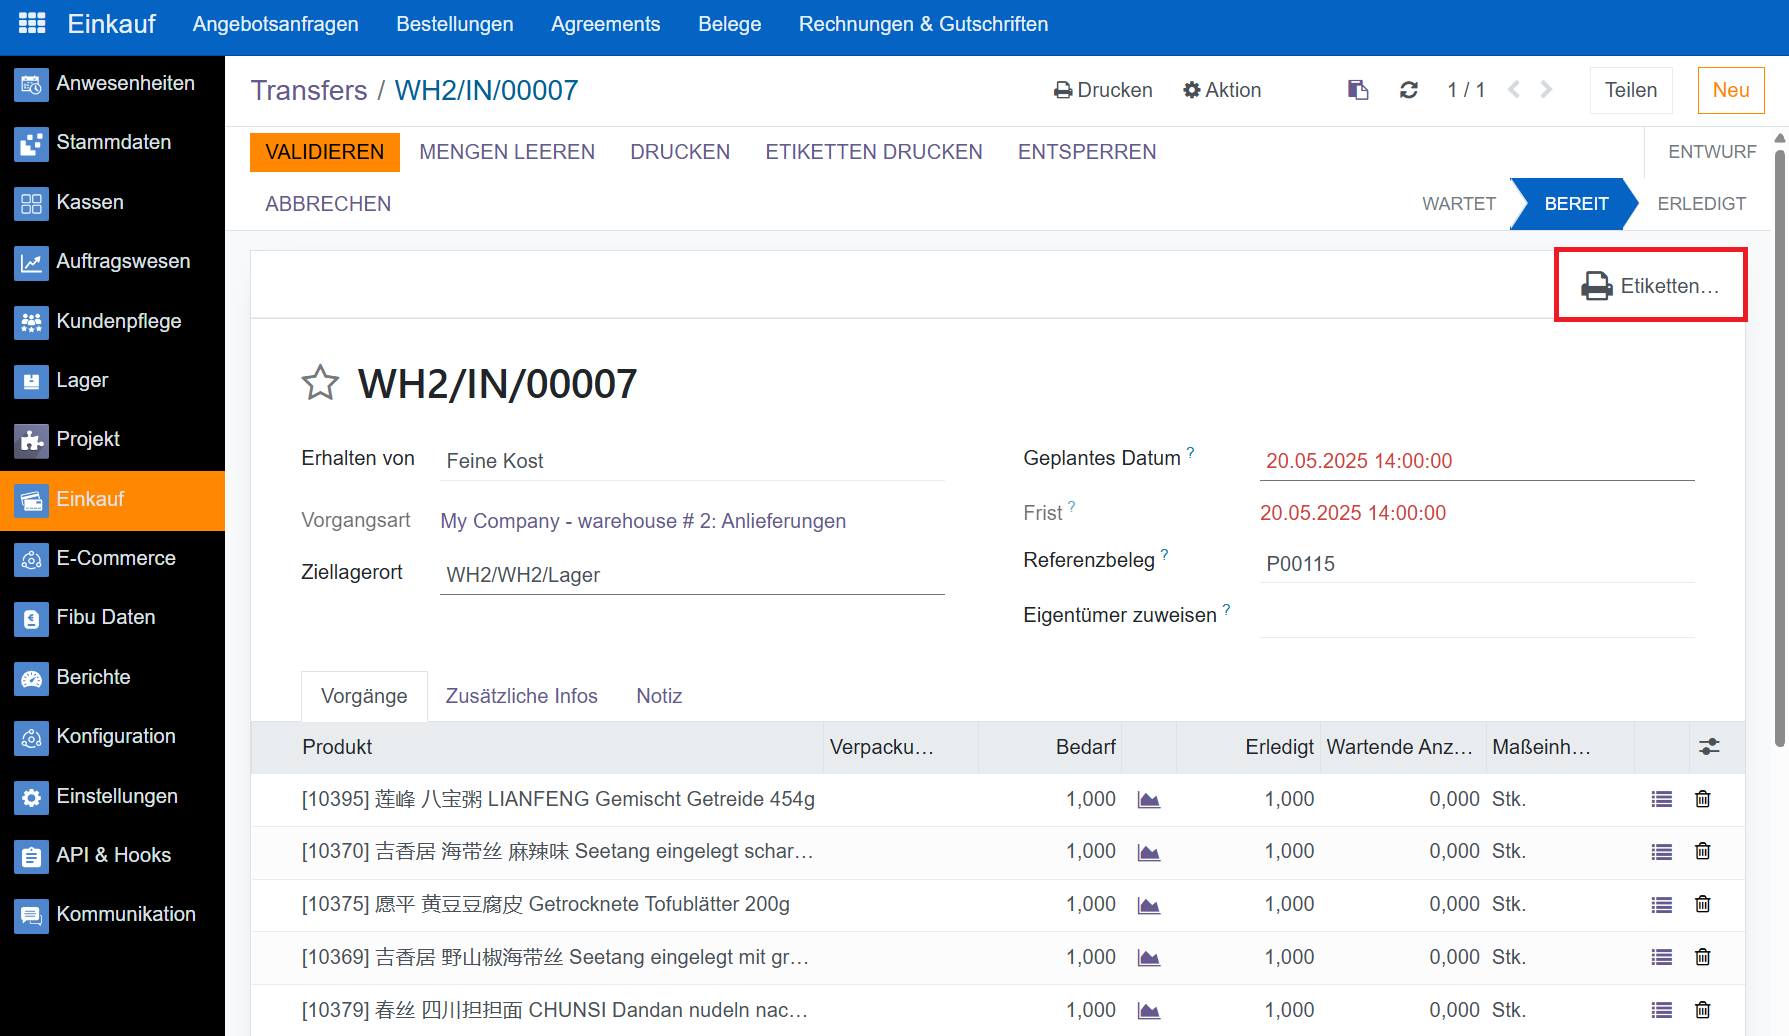
Task: Switch to the Zusätzliche Infos tab
Action: (x=521, y=696)
